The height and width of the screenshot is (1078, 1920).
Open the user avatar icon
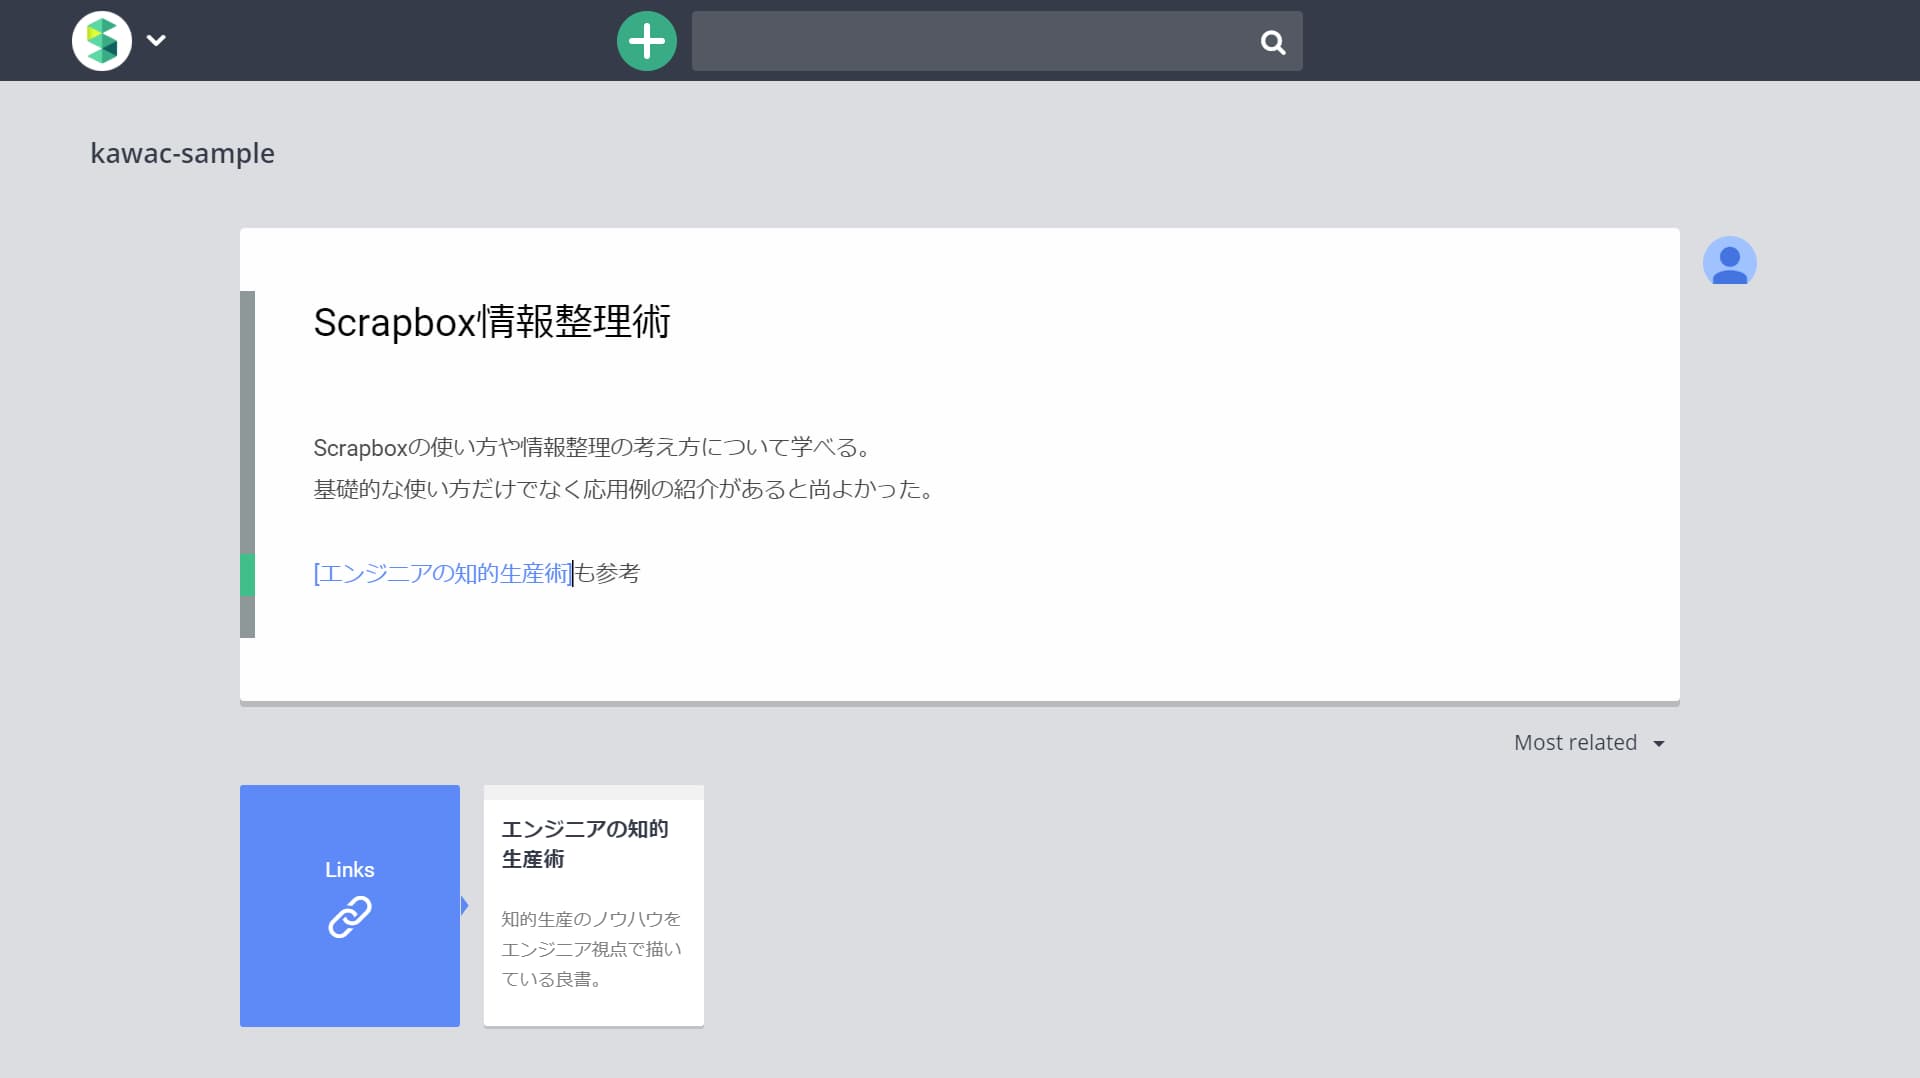[1729, 262]
